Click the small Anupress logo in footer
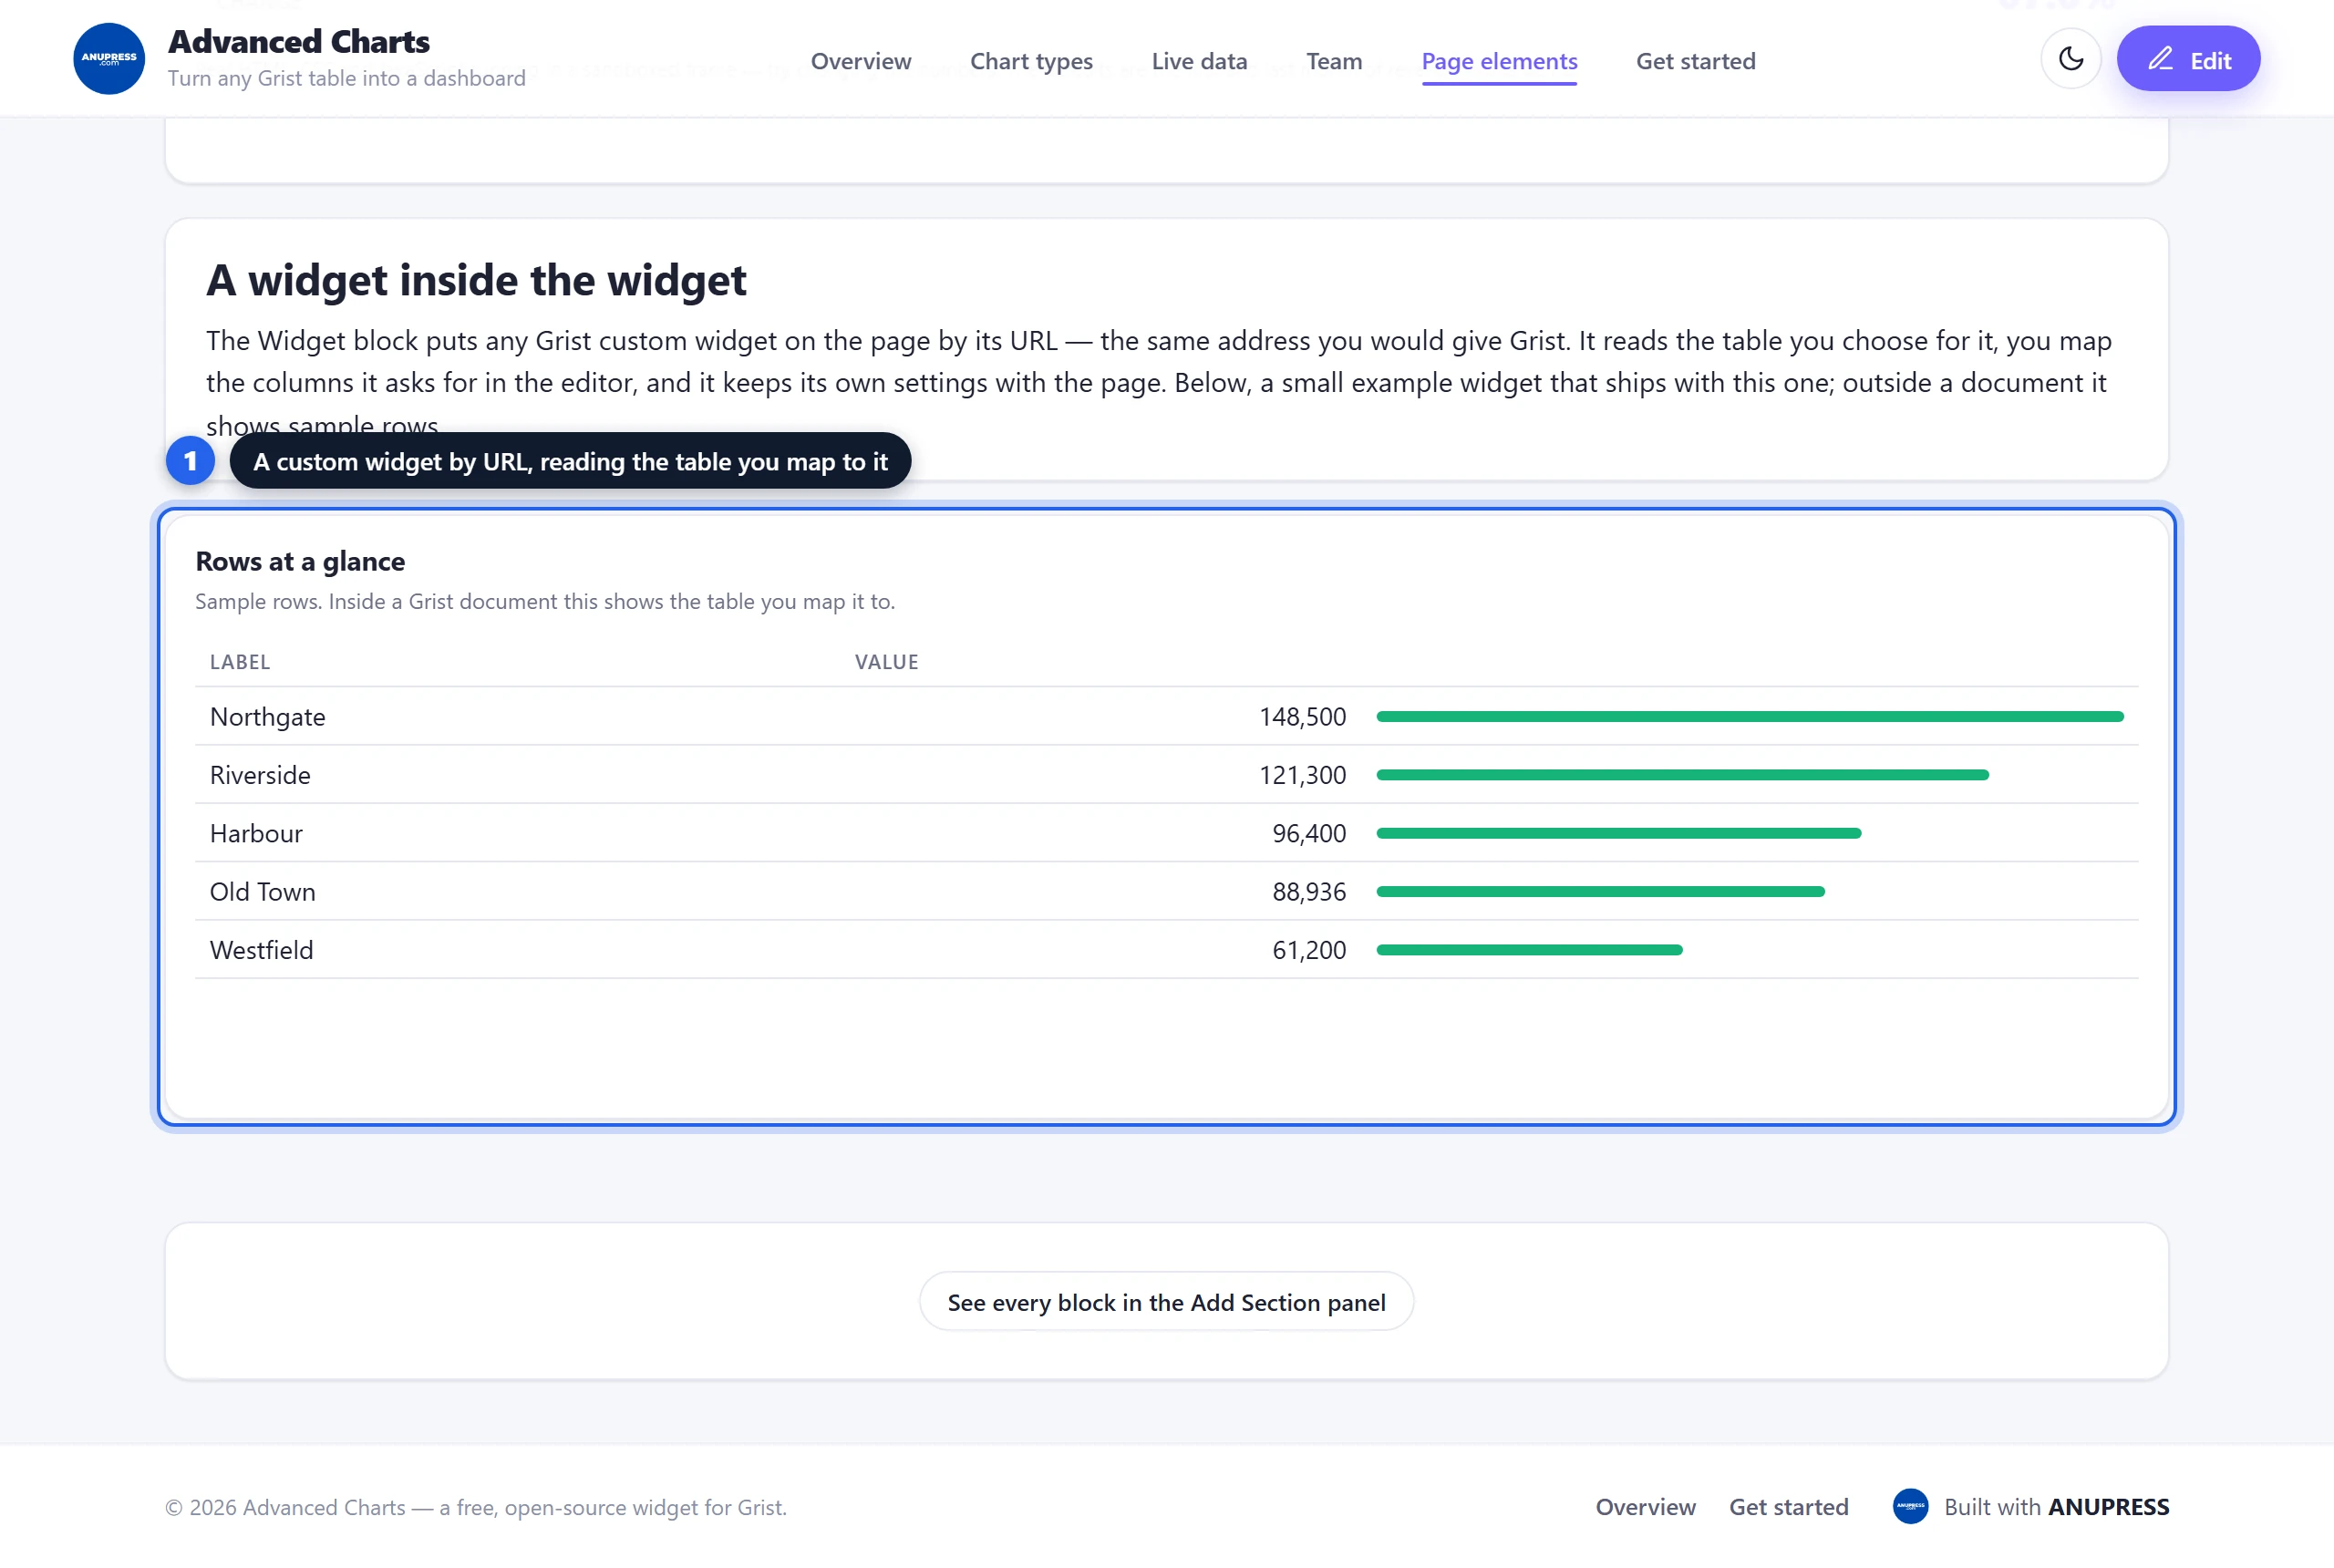 [1910, 1507]
